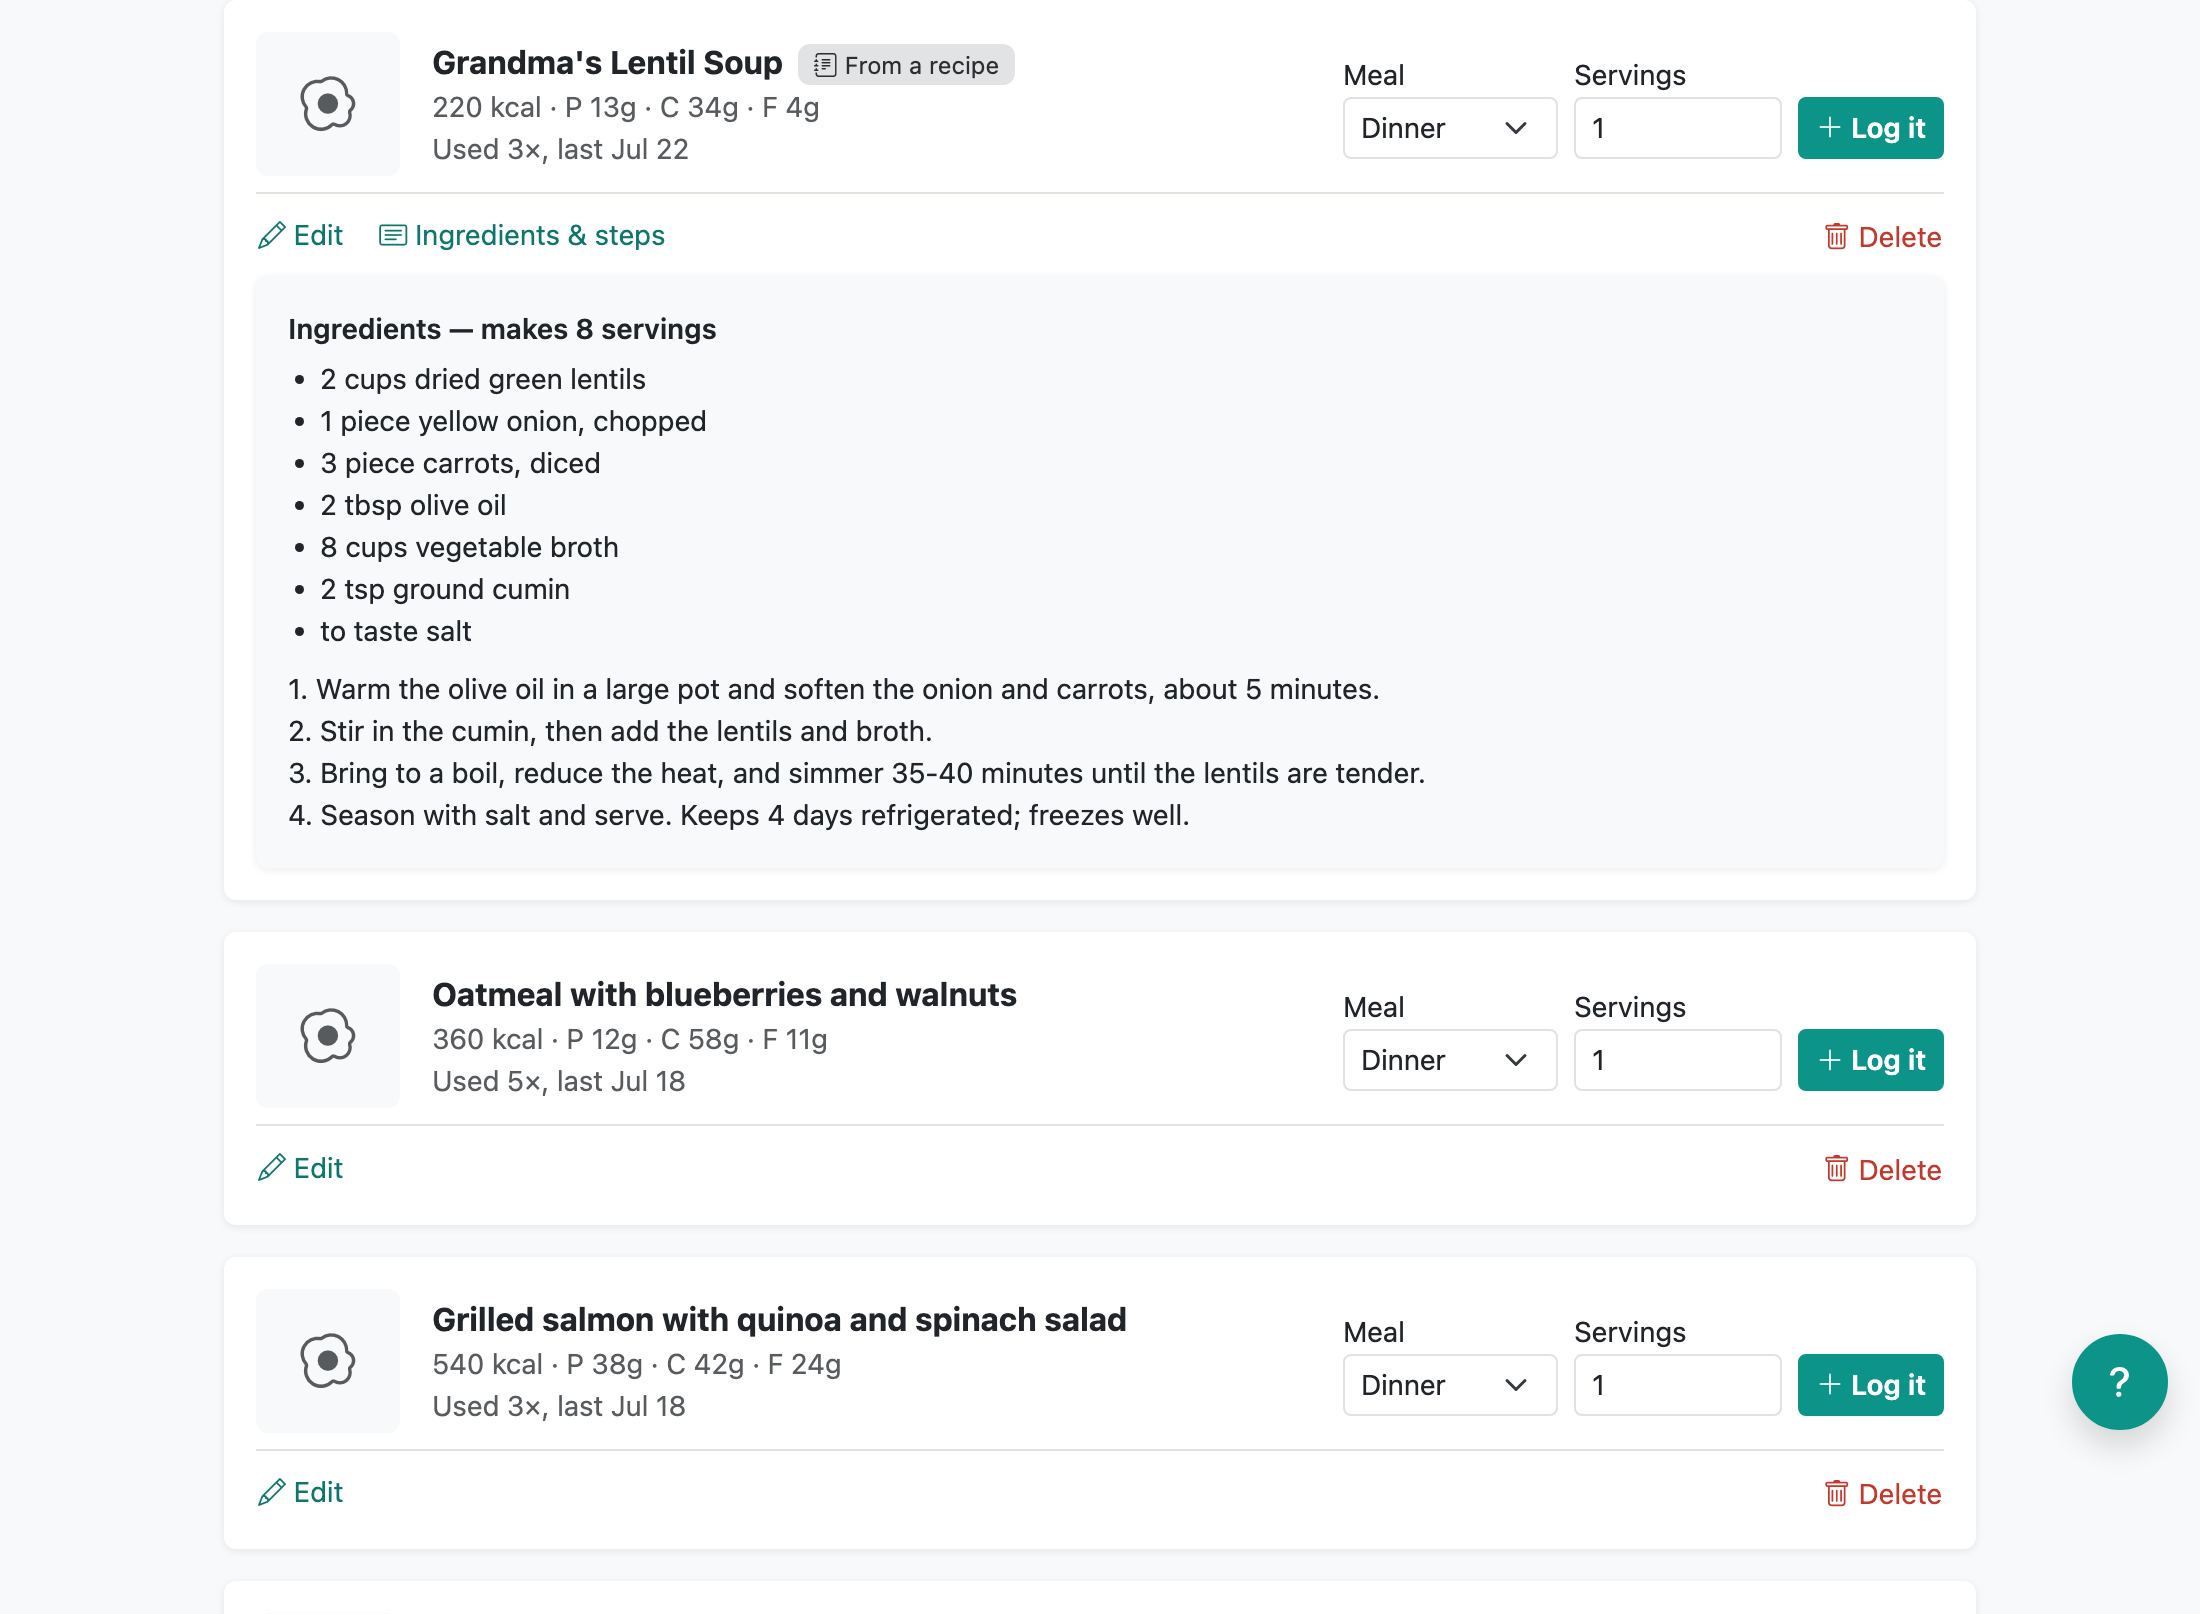Click 'Used 3×, last Jul 22' text

[560, 149]
